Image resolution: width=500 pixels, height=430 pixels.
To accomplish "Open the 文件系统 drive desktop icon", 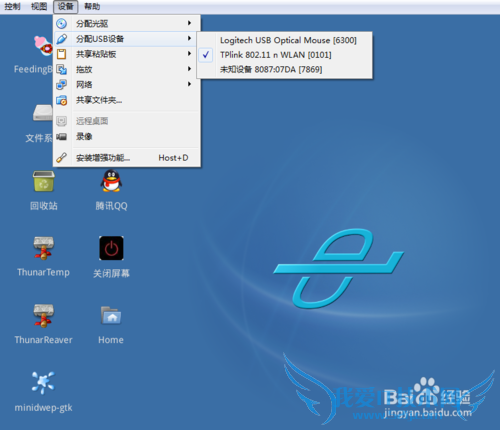I will coord(43,113).
